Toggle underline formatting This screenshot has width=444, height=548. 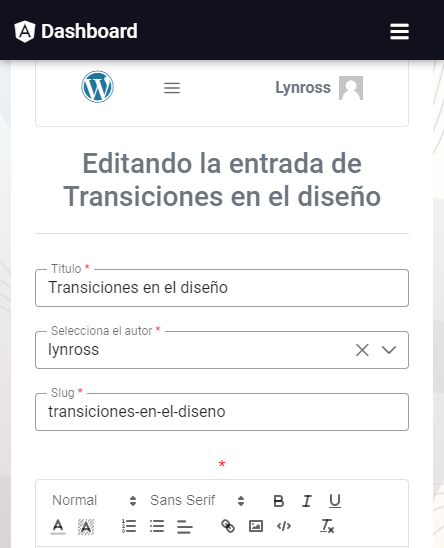pos(335,501)
